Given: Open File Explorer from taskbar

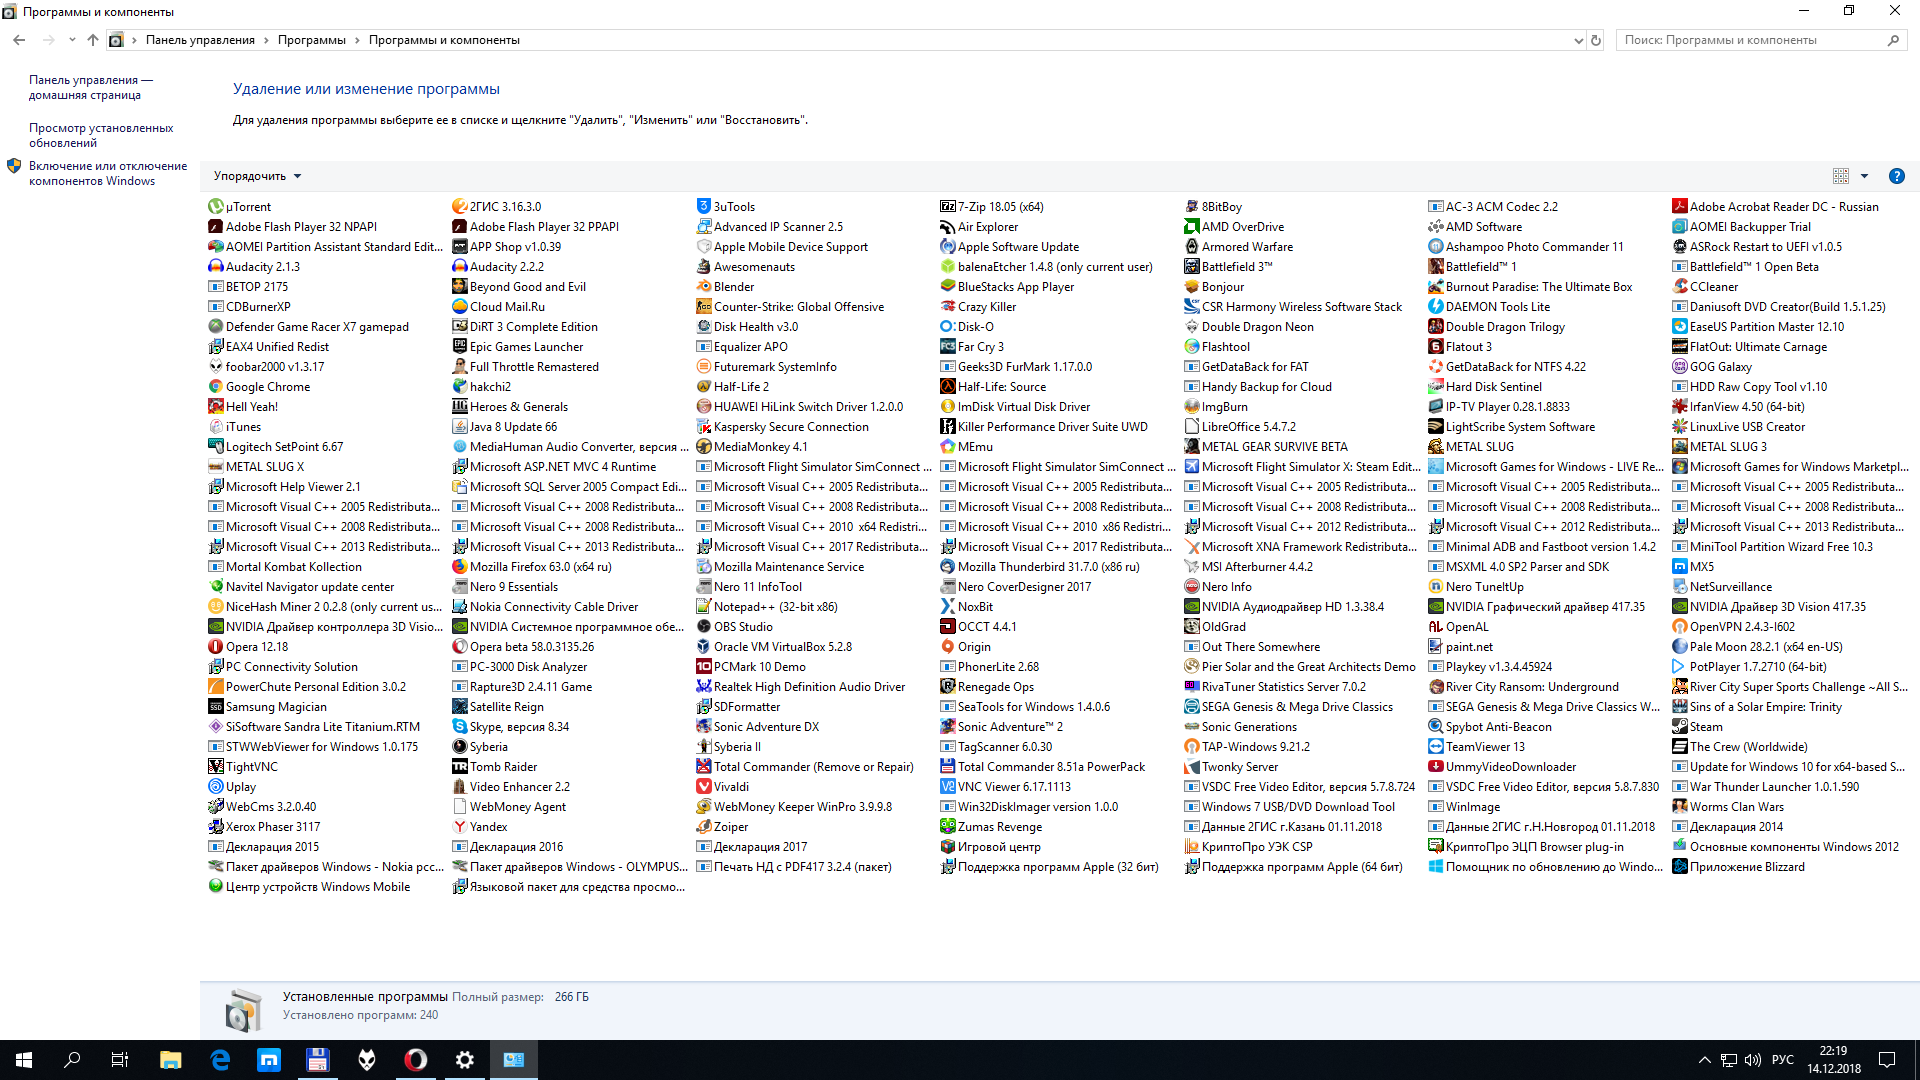Looking at the screenshot, I should tap(171, 1060).
